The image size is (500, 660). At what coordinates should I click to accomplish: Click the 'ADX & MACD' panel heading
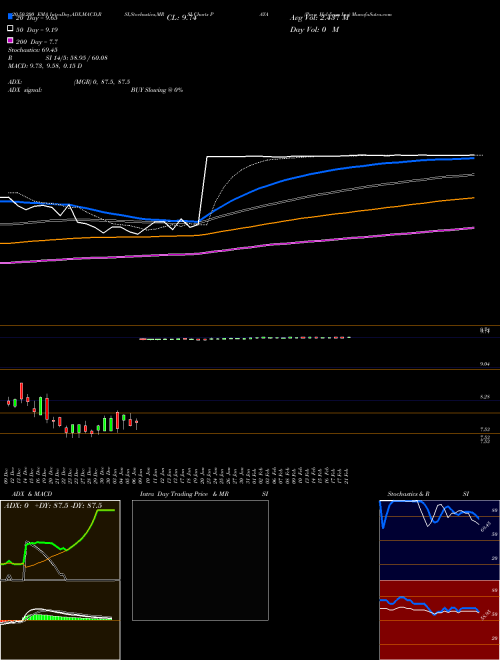(32, 494)
